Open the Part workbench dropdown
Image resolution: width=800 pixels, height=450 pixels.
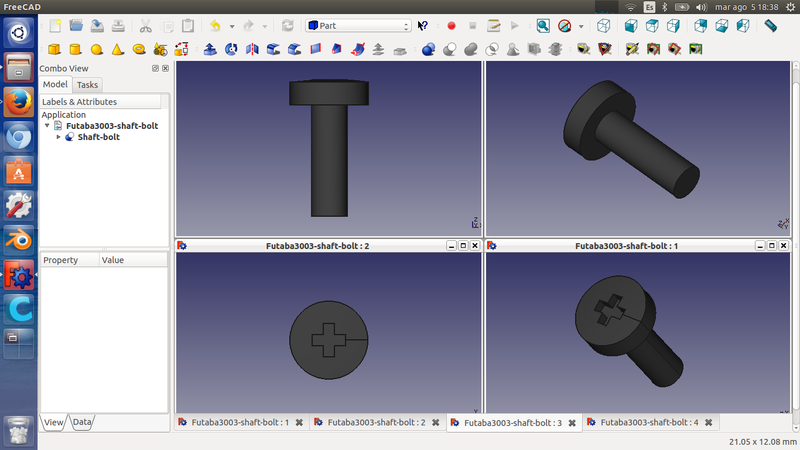358,25
